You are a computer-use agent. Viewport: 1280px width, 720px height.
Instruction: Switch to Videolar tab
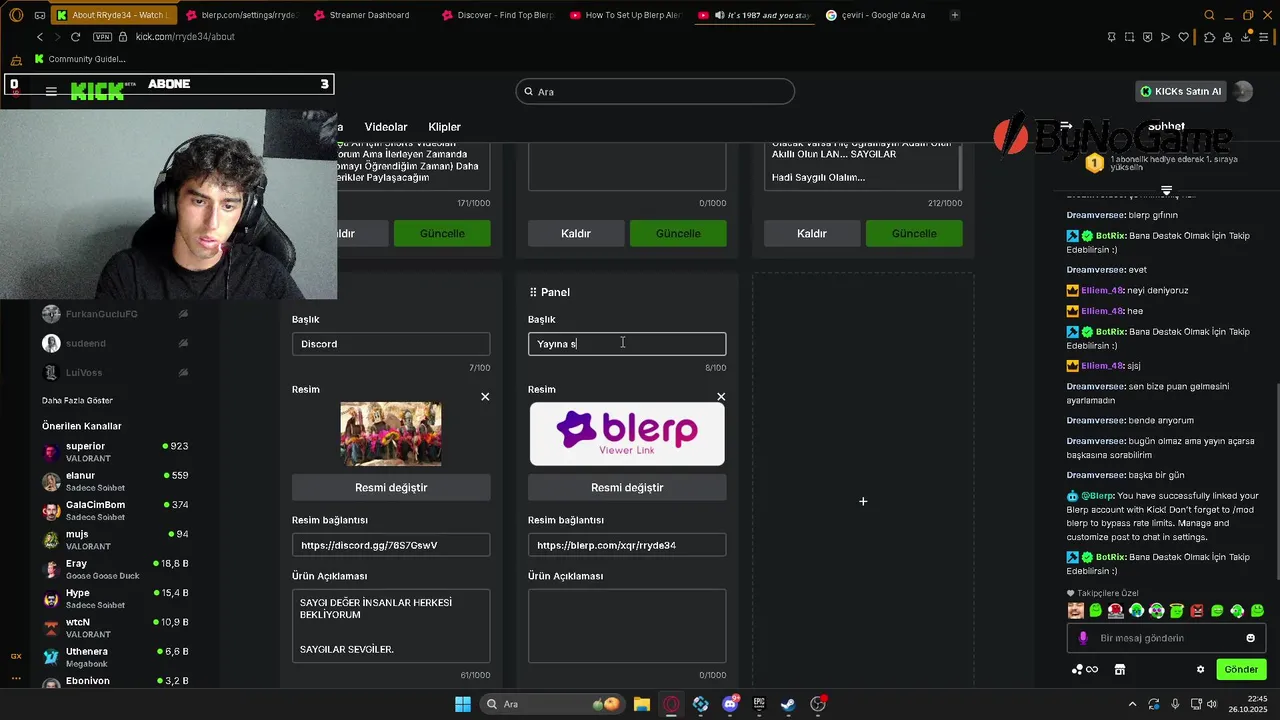tap(386, 127)
